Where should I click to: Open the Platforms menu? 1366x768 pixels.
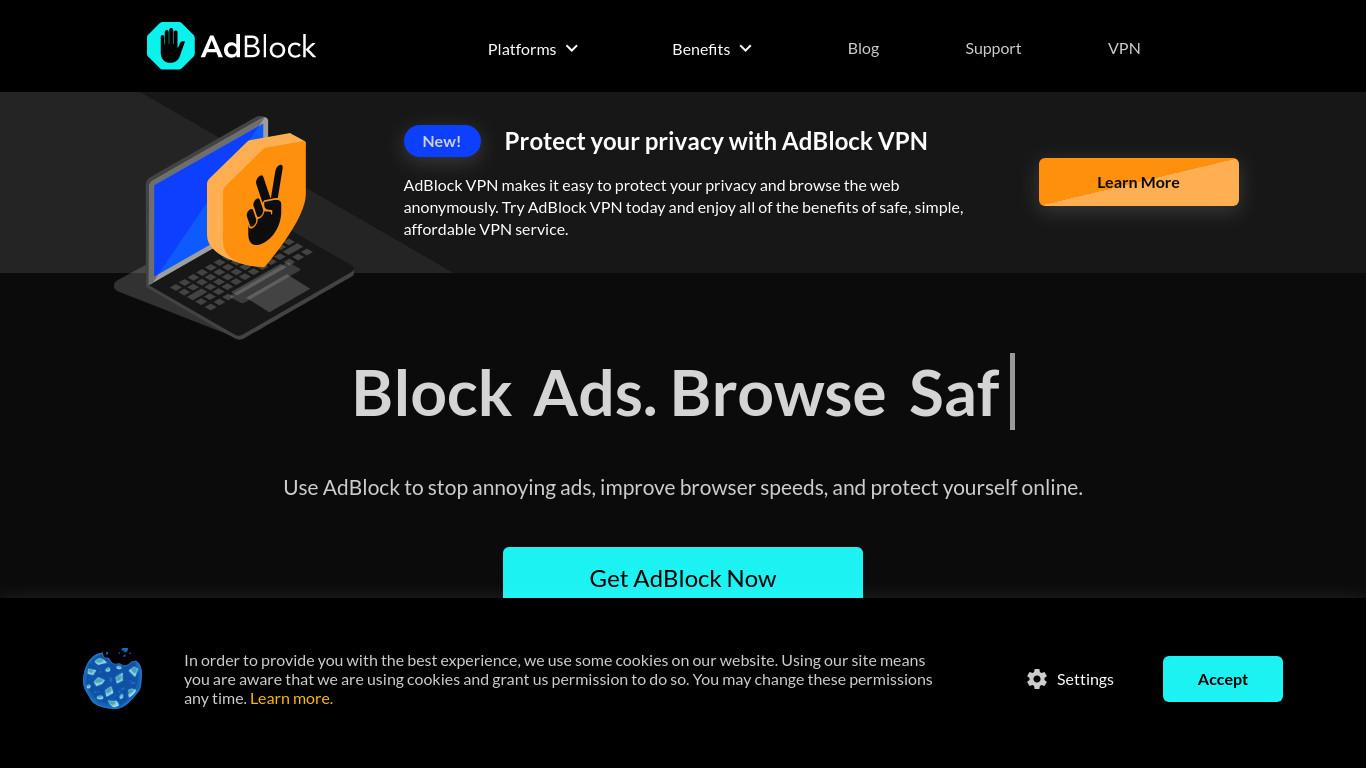pyautogui.click(x=533, y=48)
